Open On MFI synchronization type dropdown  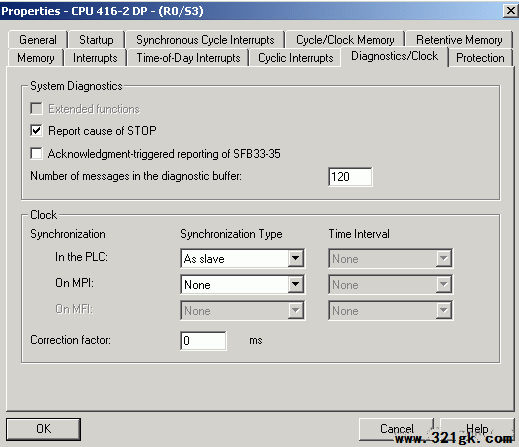[x=242, y=311]
